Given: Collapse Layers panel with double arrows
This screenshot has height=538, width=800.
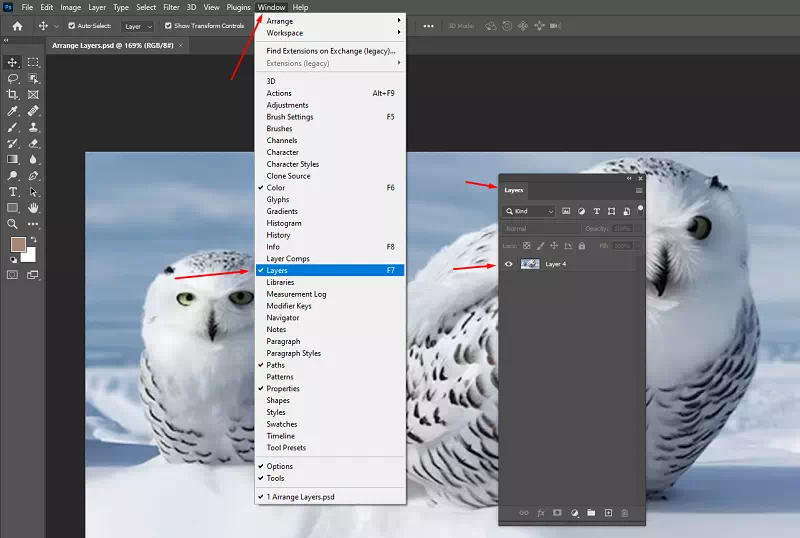Looking at the screenshot, I should coord(629,178).
